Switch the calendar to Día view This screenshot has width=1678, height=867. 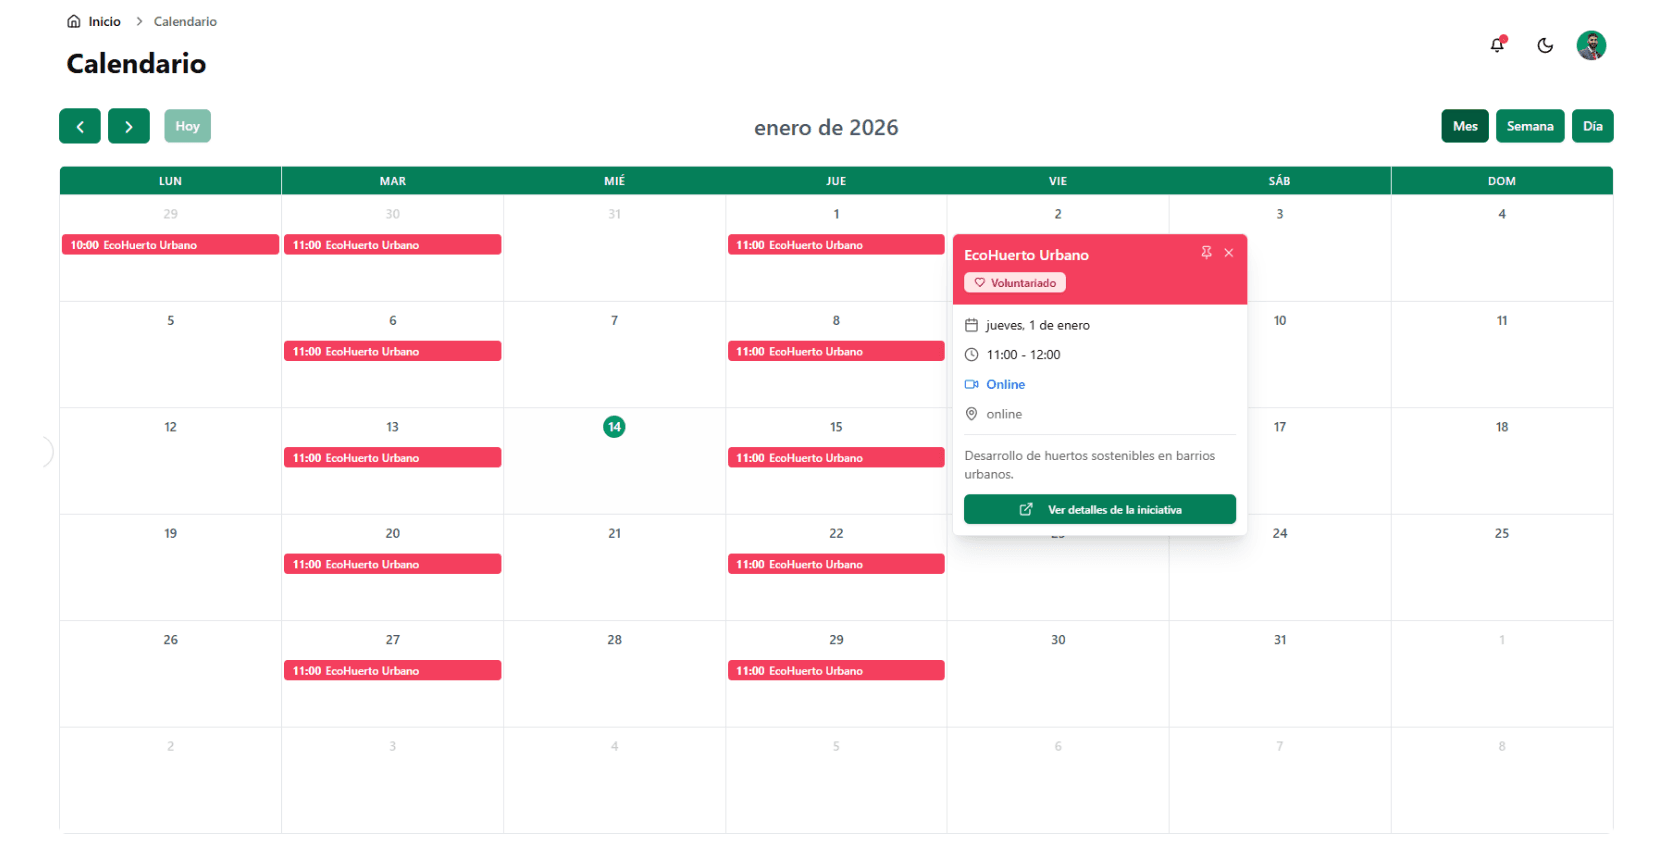pos(1593,126)
